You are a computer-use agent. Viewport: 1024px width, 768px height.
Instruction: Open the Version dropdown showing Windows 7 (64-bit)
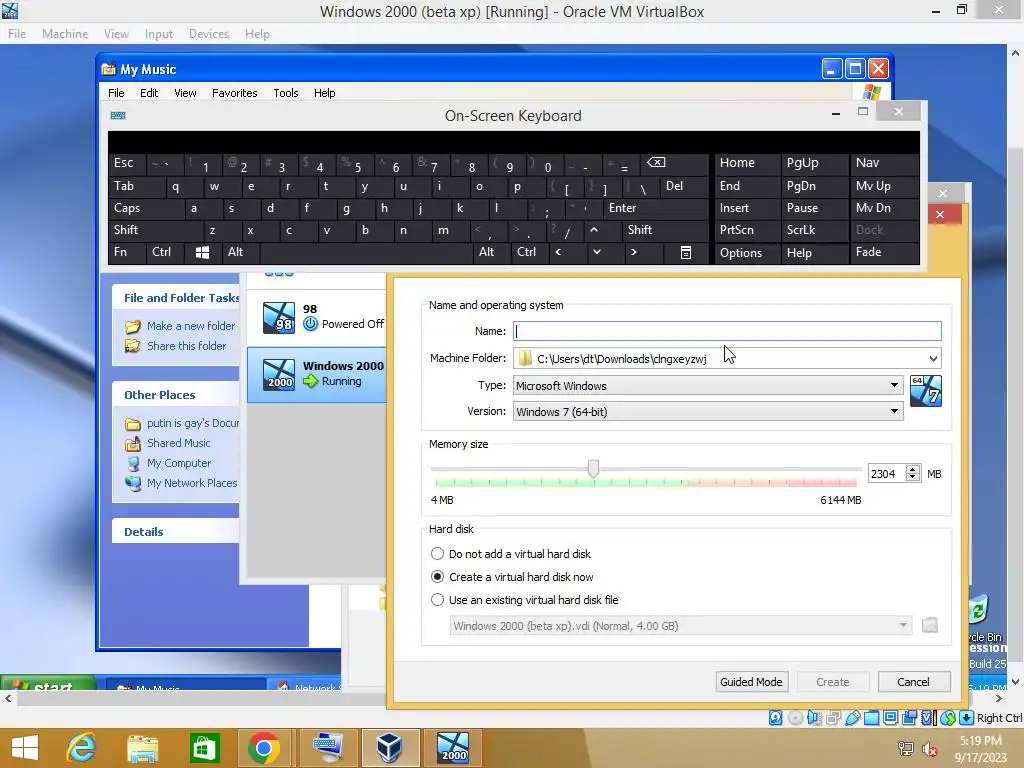tap(708, 411)
